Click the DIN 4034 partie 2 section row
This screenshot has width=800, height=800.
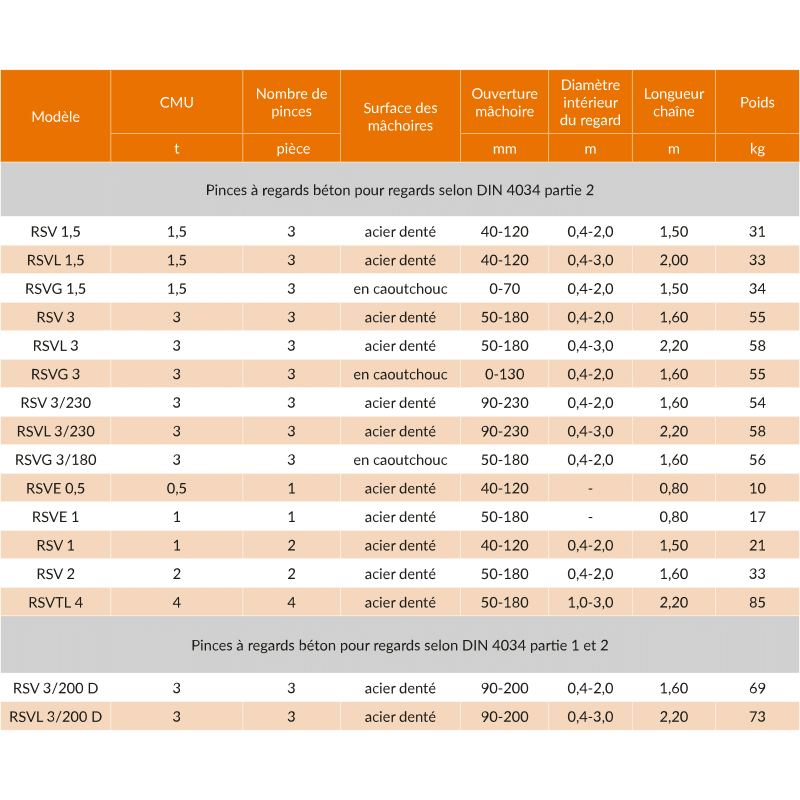(x=400, y=189)
